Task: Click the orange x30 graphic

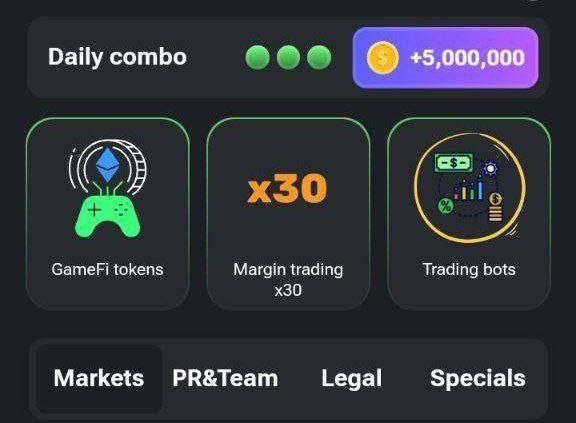Action: tap(287, 188)
